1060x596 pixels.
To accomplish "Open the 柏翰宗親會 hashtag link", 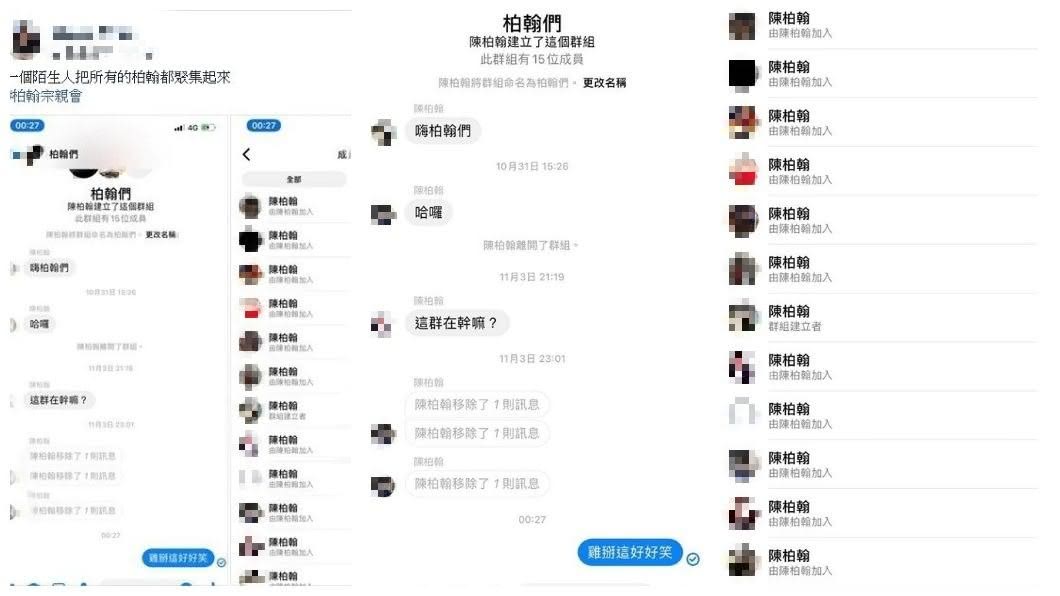I will point(45,96).
